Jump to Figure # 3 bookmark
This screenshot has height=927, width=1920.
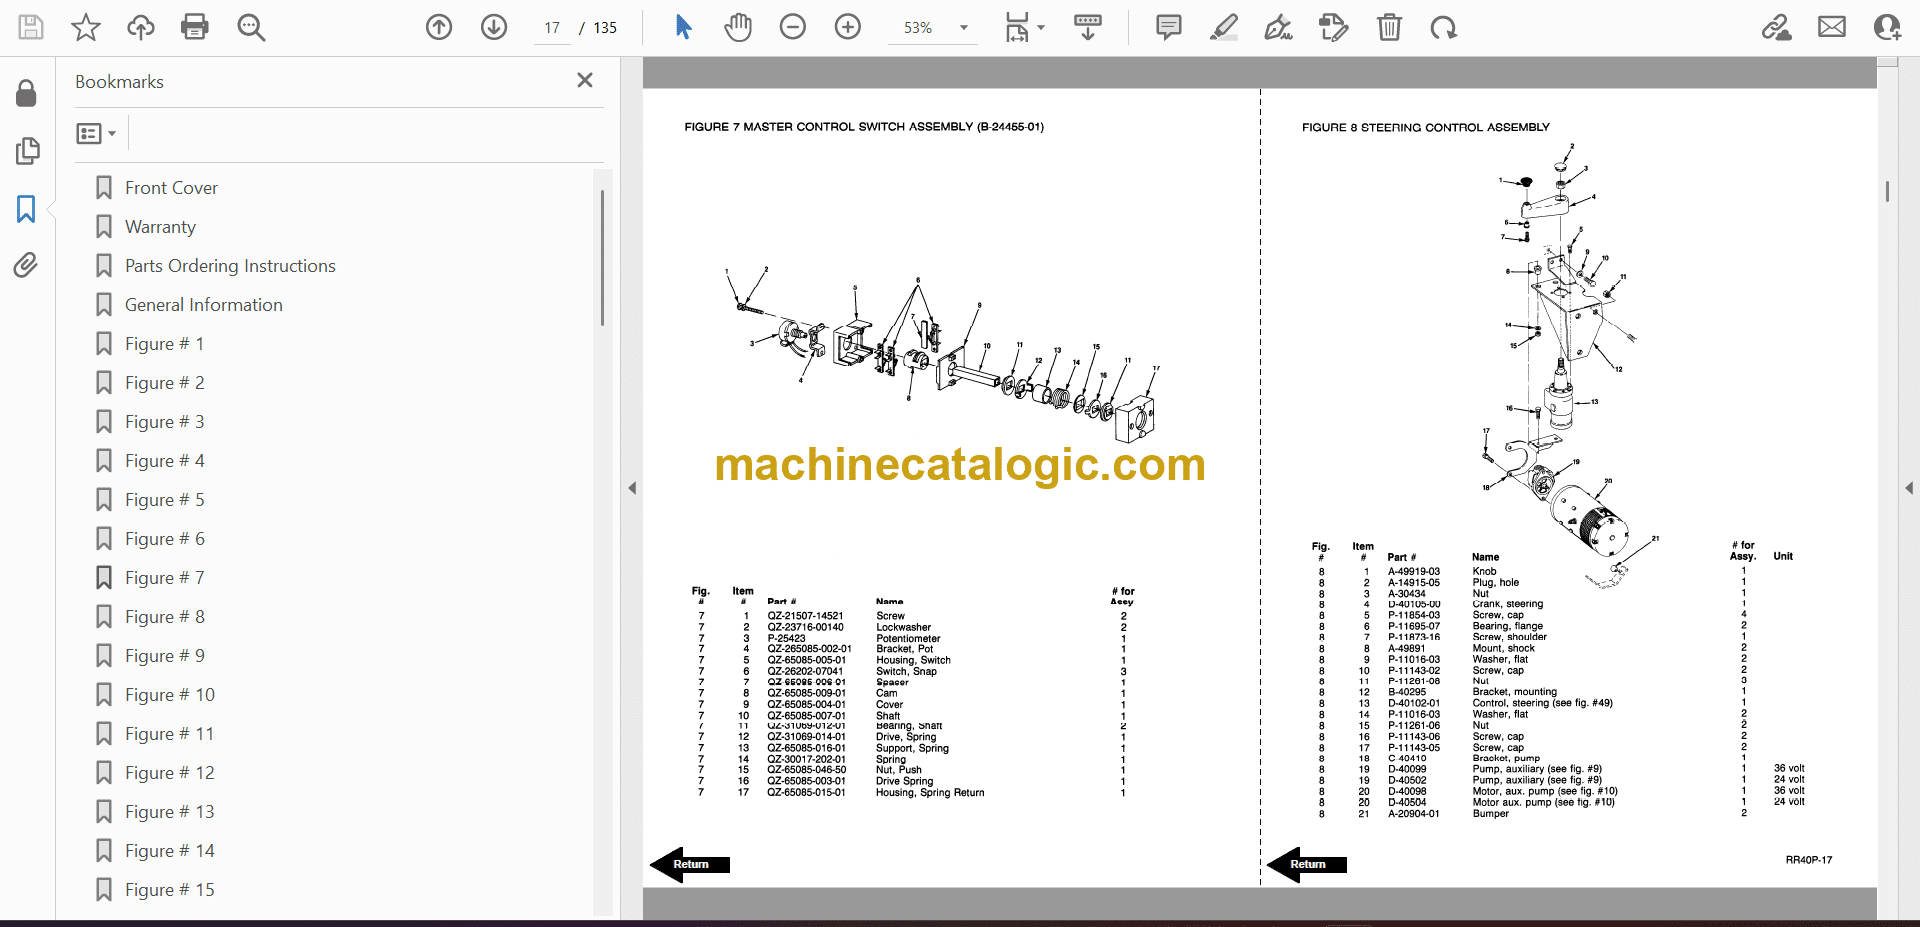coord(164,422)
